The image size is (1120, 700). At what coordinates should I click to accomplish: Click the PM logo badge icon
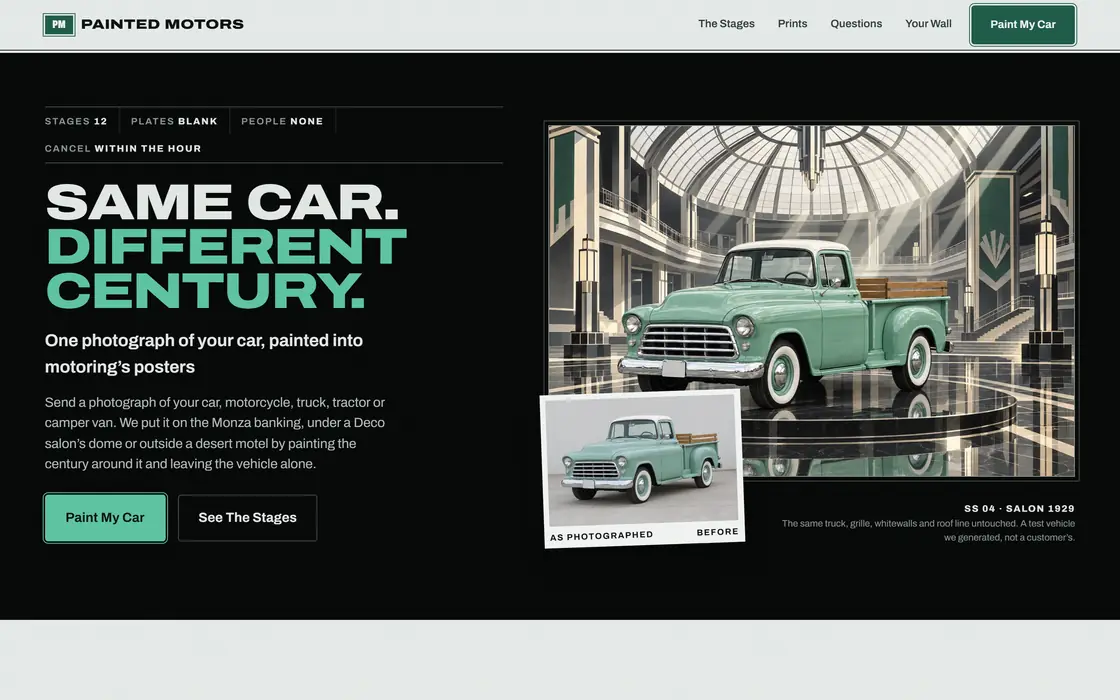point(59,24)
